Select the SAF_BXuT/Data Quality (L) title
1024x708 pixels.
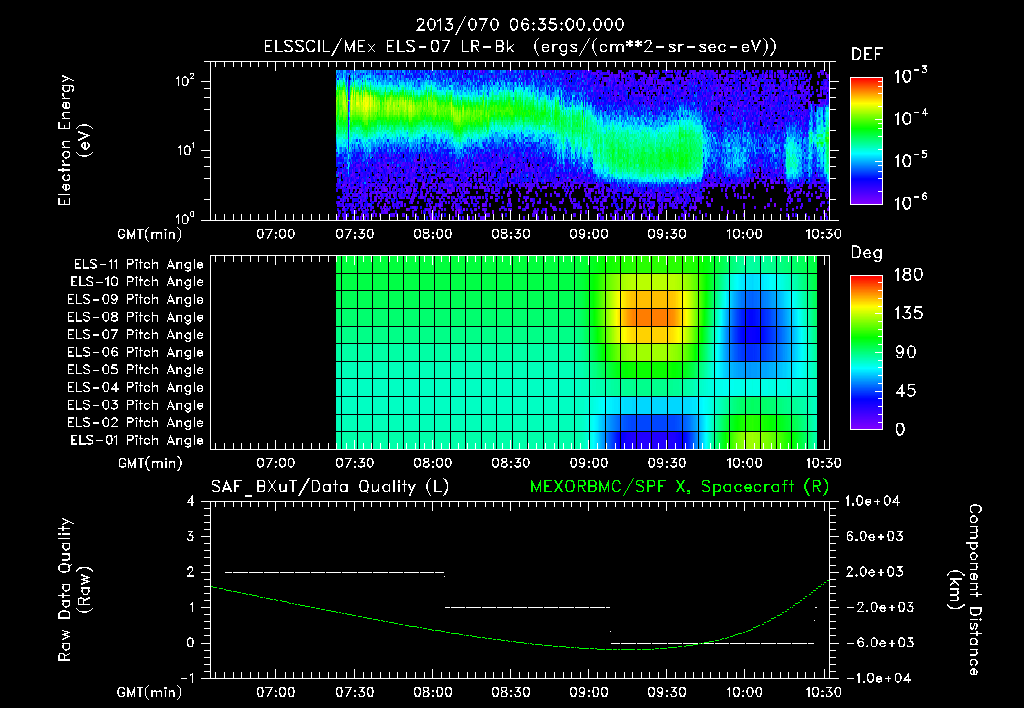tap(330, 487)
